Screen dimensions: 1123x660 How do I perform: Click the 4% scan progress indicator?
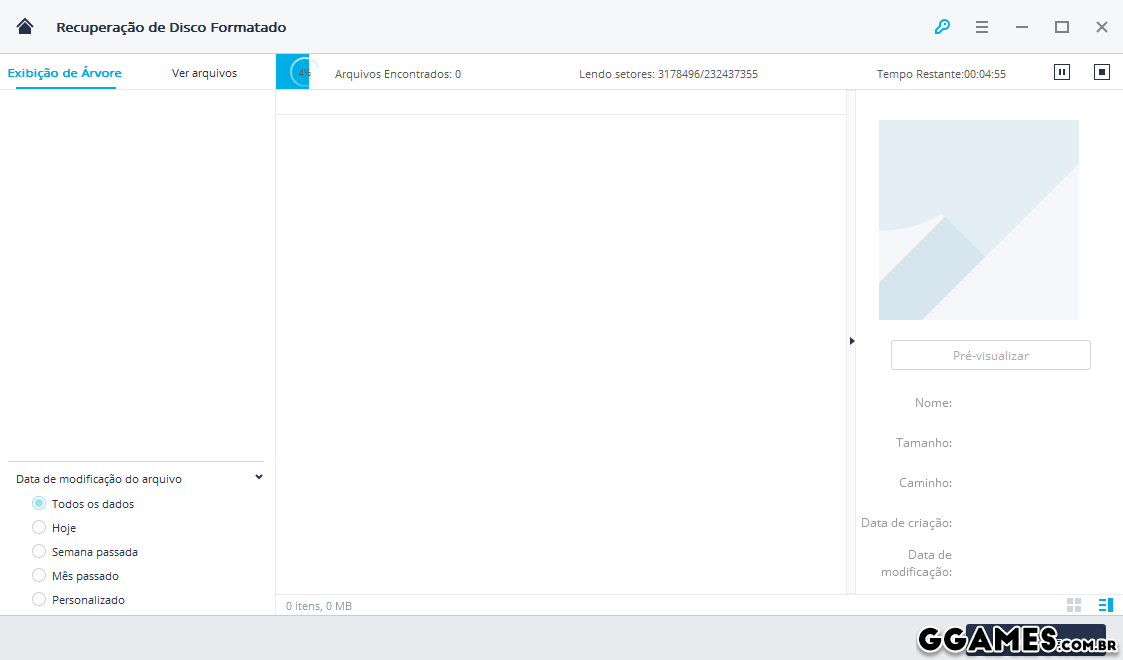302,73
